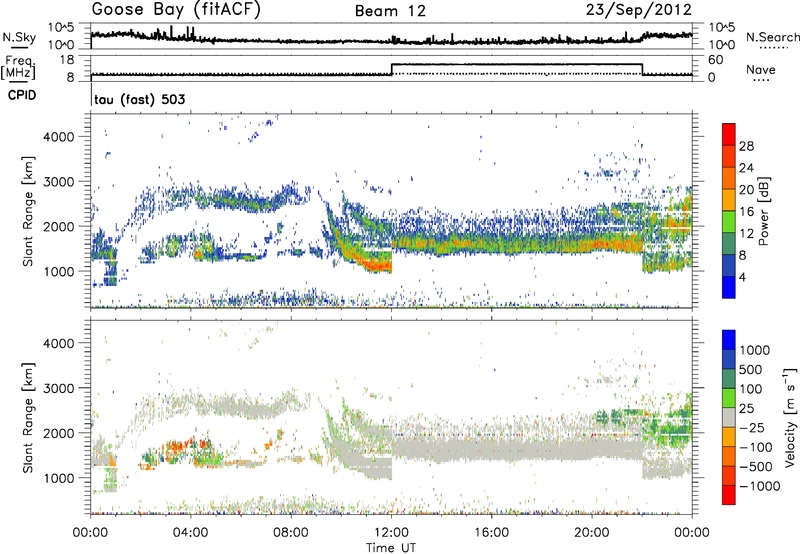Click the "12:00" time tick label

tap(391, 533)
